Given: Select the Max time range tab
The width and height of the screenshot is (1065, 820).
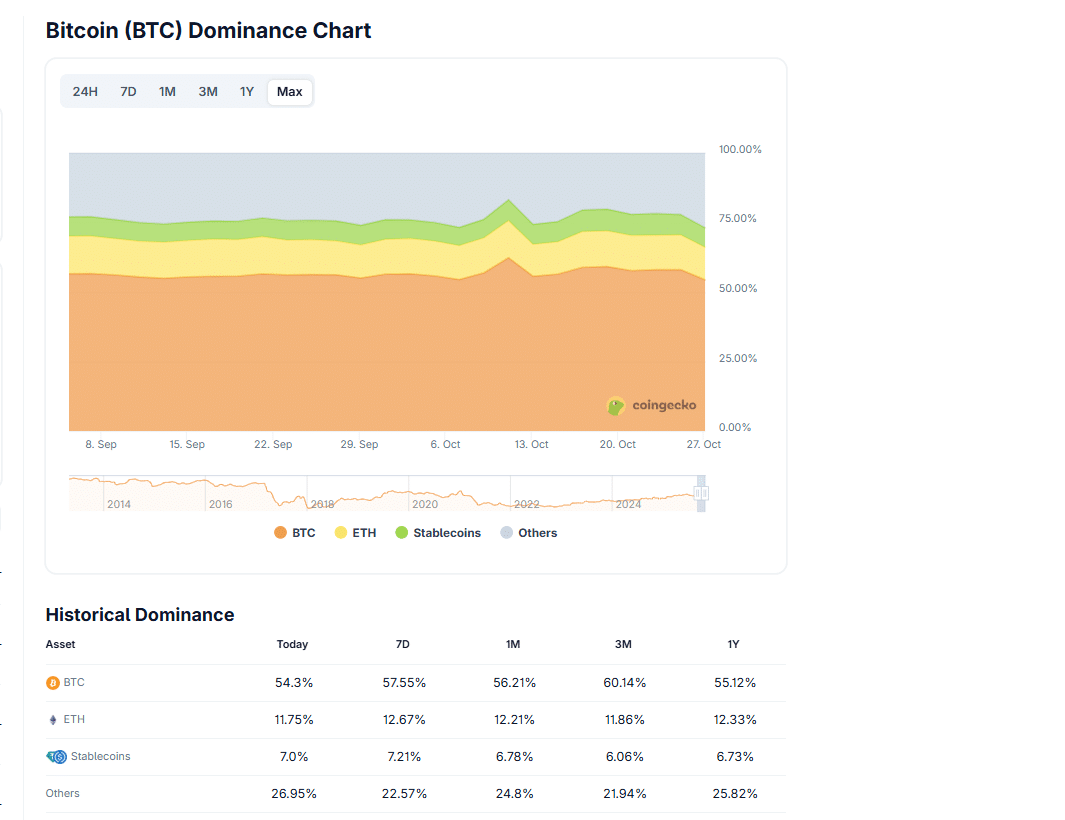Looking at the screenshot, I should click(x=290, y=92).
